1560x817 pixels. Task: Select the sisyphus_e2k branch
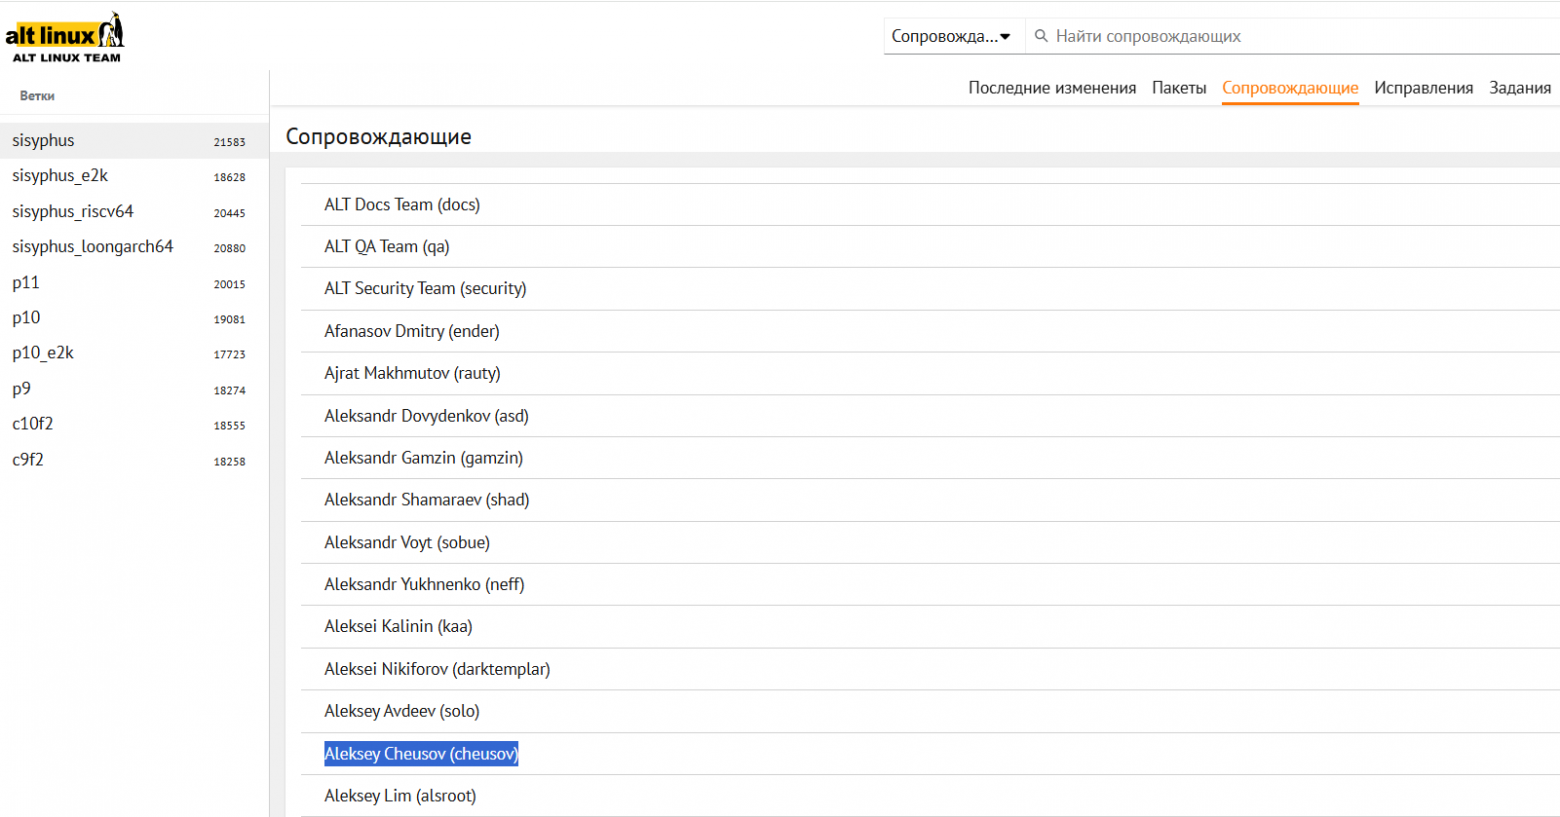click(x=60, y=176)
